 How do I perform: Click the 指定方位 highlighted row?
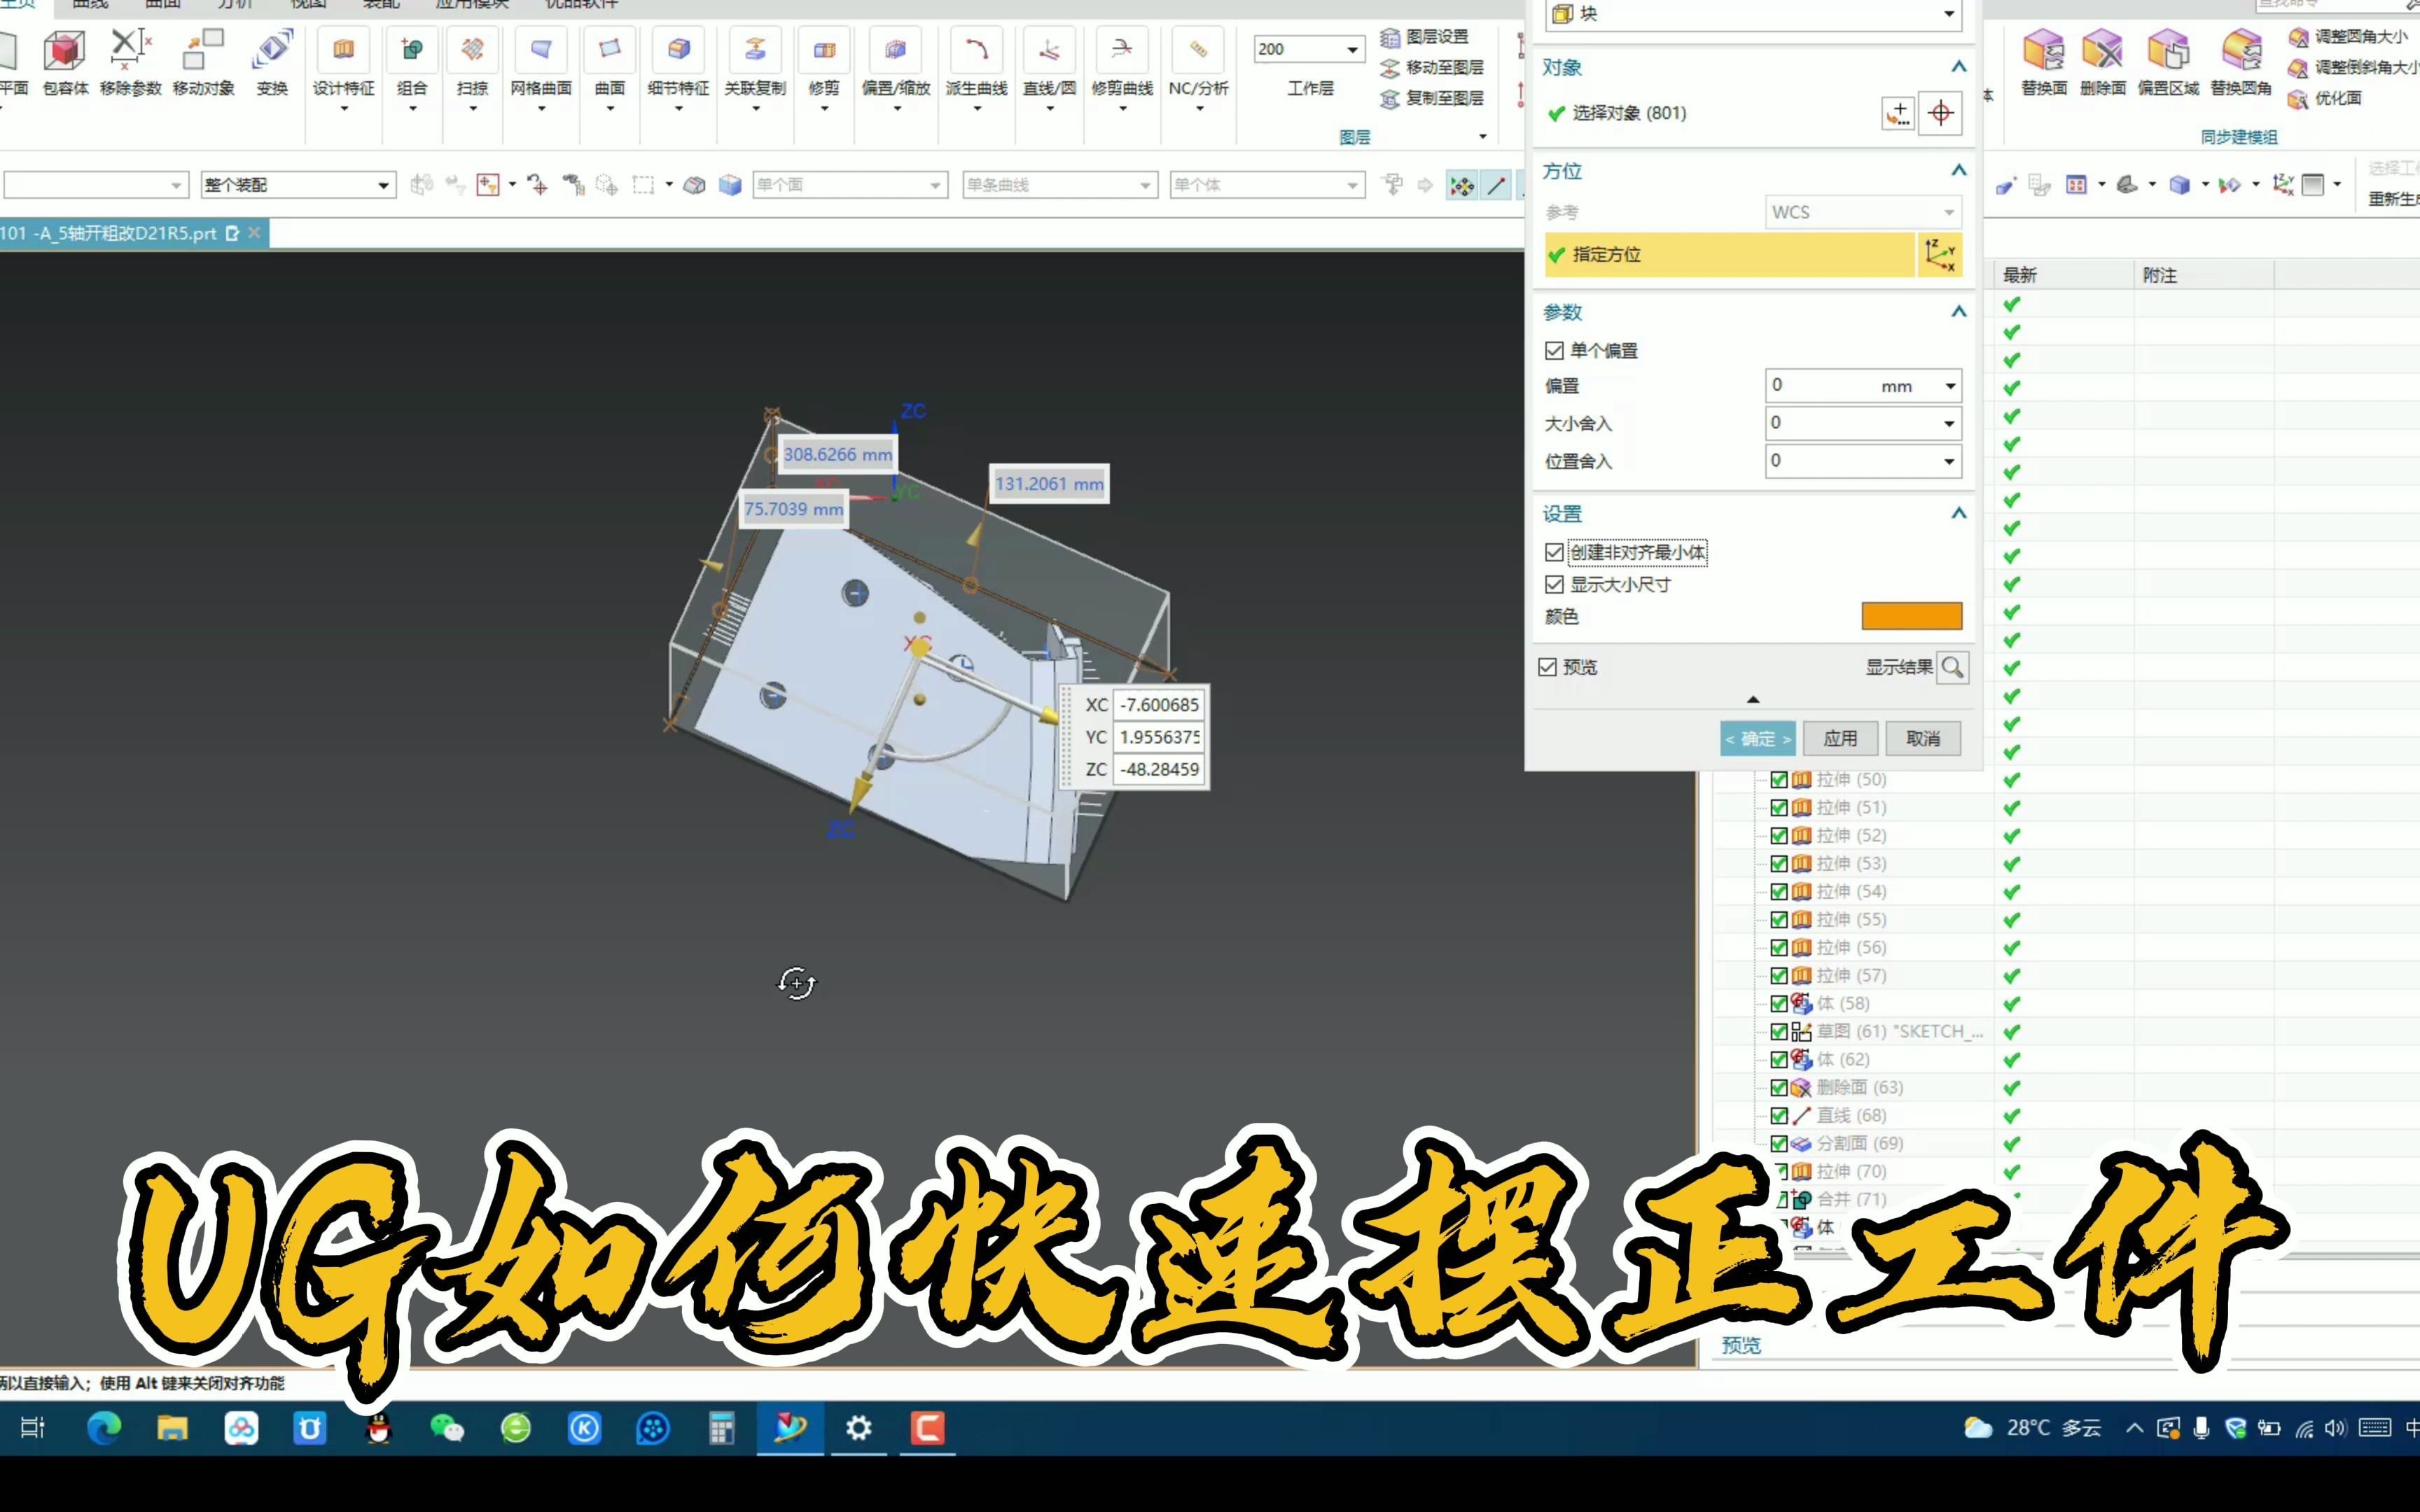pos(1729,255)
